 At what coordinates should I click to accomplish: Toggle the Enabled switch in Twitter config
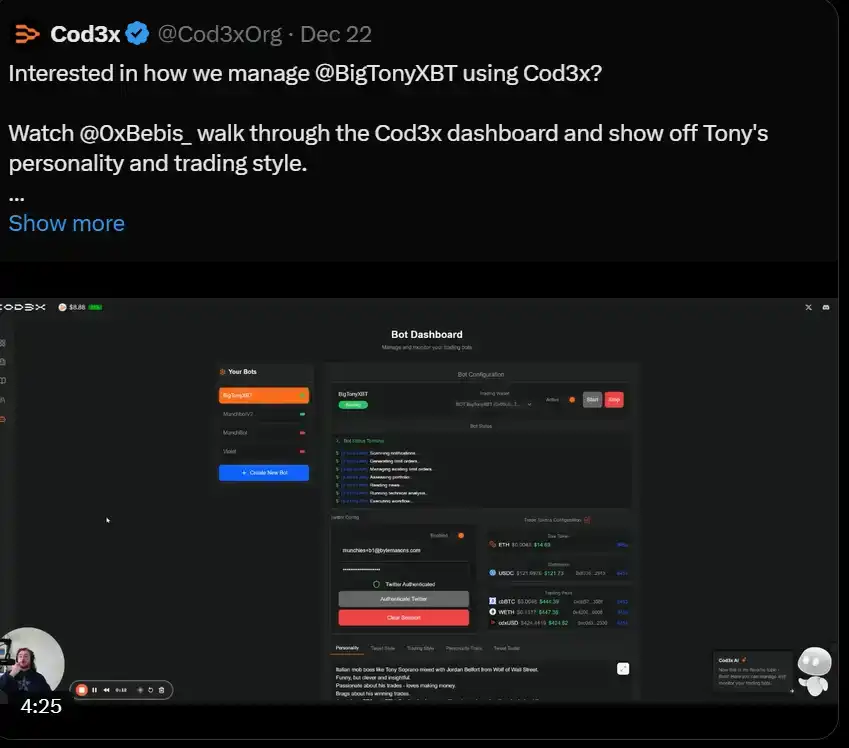coord(461,535)
